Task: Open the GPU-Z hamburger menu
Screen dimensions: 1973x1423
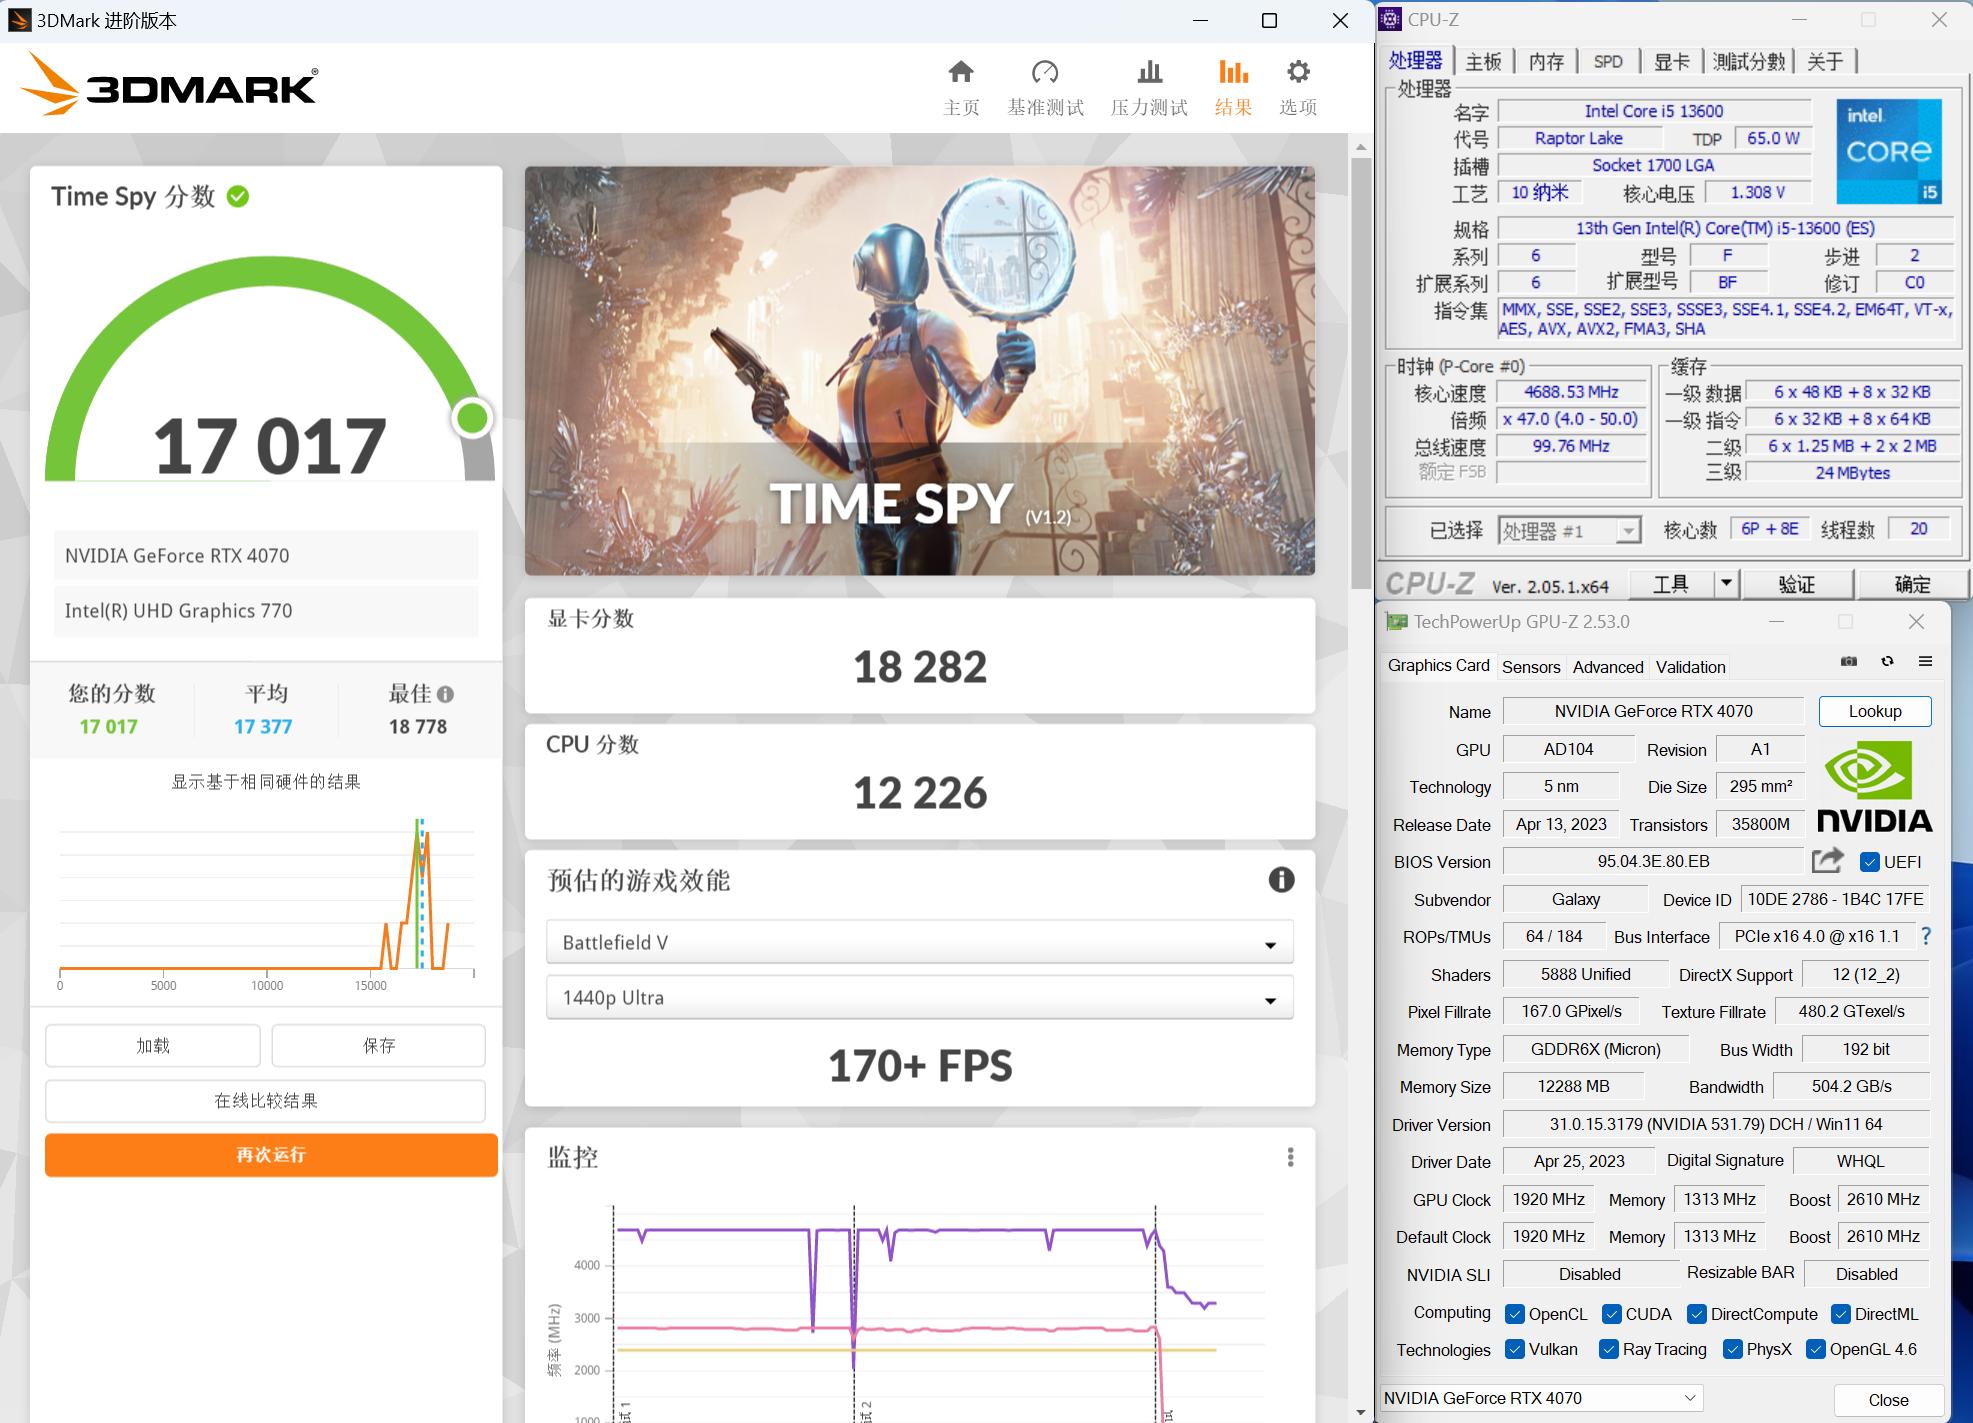Action: point(1924,661)
